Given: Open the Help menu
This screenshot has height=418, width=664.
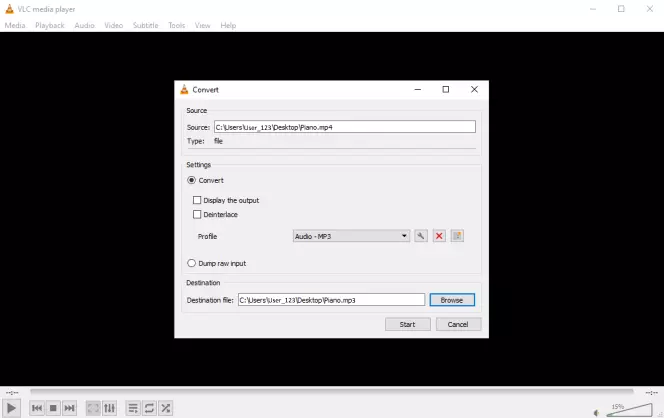Looking at the screenshot, I should [x=228, y=25].
